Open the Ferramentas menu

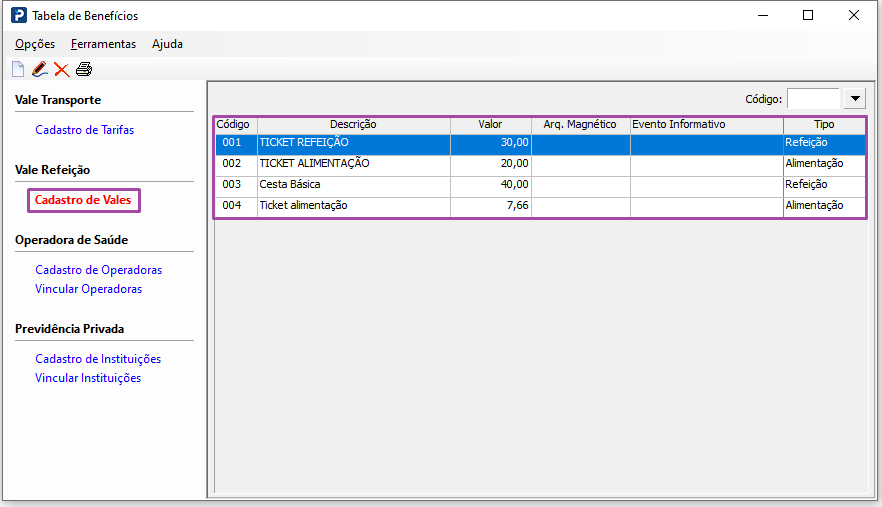coord(104,44)
